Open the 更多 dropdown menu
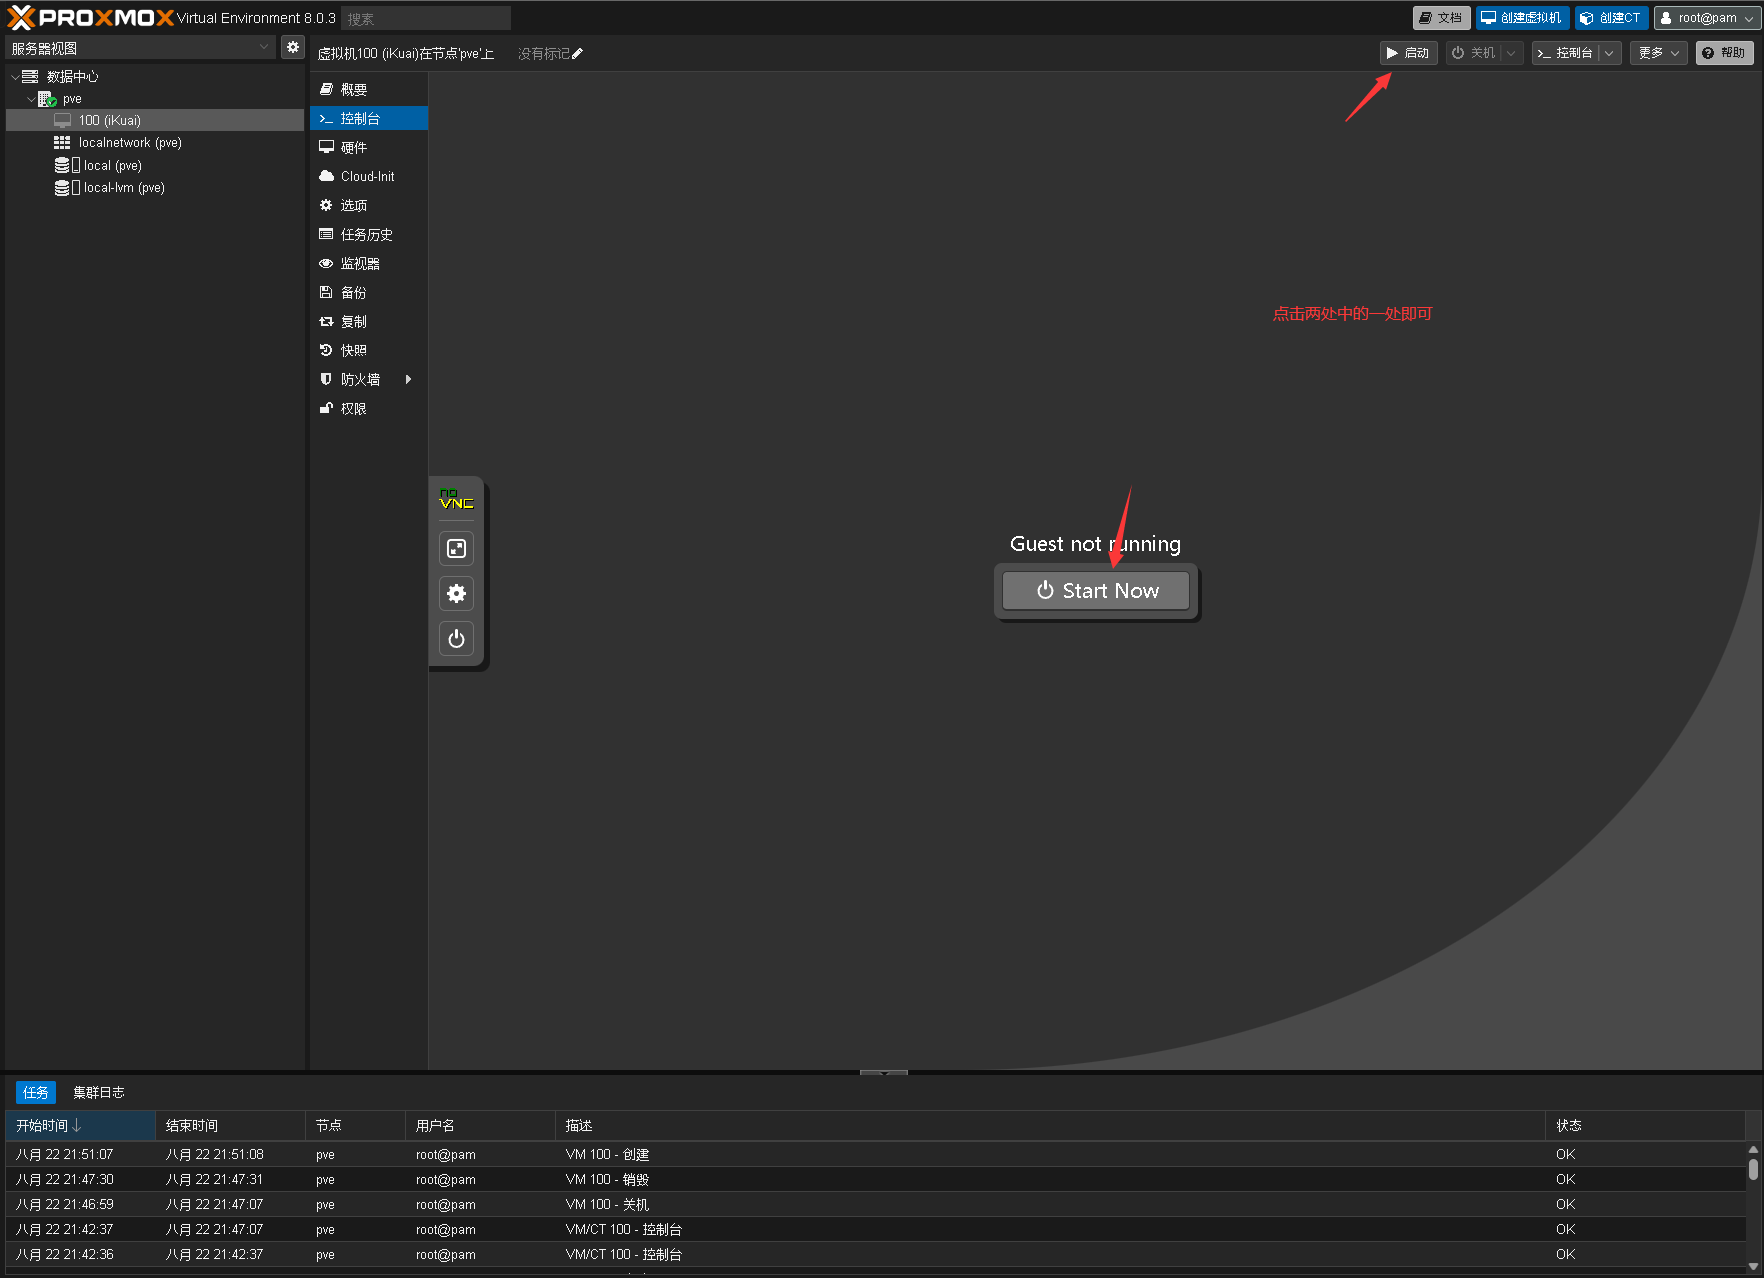The height and width of the screenshot is (1278, 1764). tap(1658, 53)
